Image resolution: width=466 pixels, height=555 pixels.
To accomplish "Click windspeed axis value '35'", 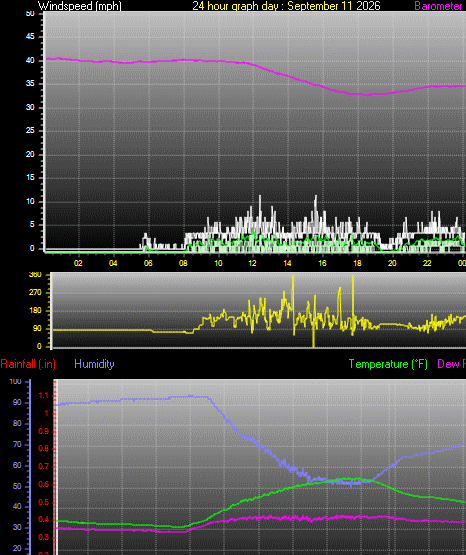I will tap(30, 84).
